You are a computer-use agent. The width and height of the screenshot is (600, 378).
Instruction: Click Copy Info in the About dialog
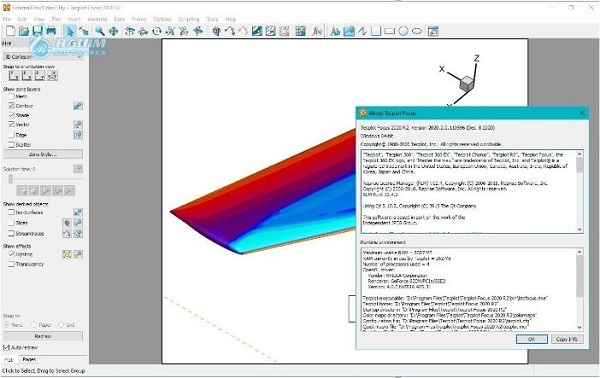(566, 339)
